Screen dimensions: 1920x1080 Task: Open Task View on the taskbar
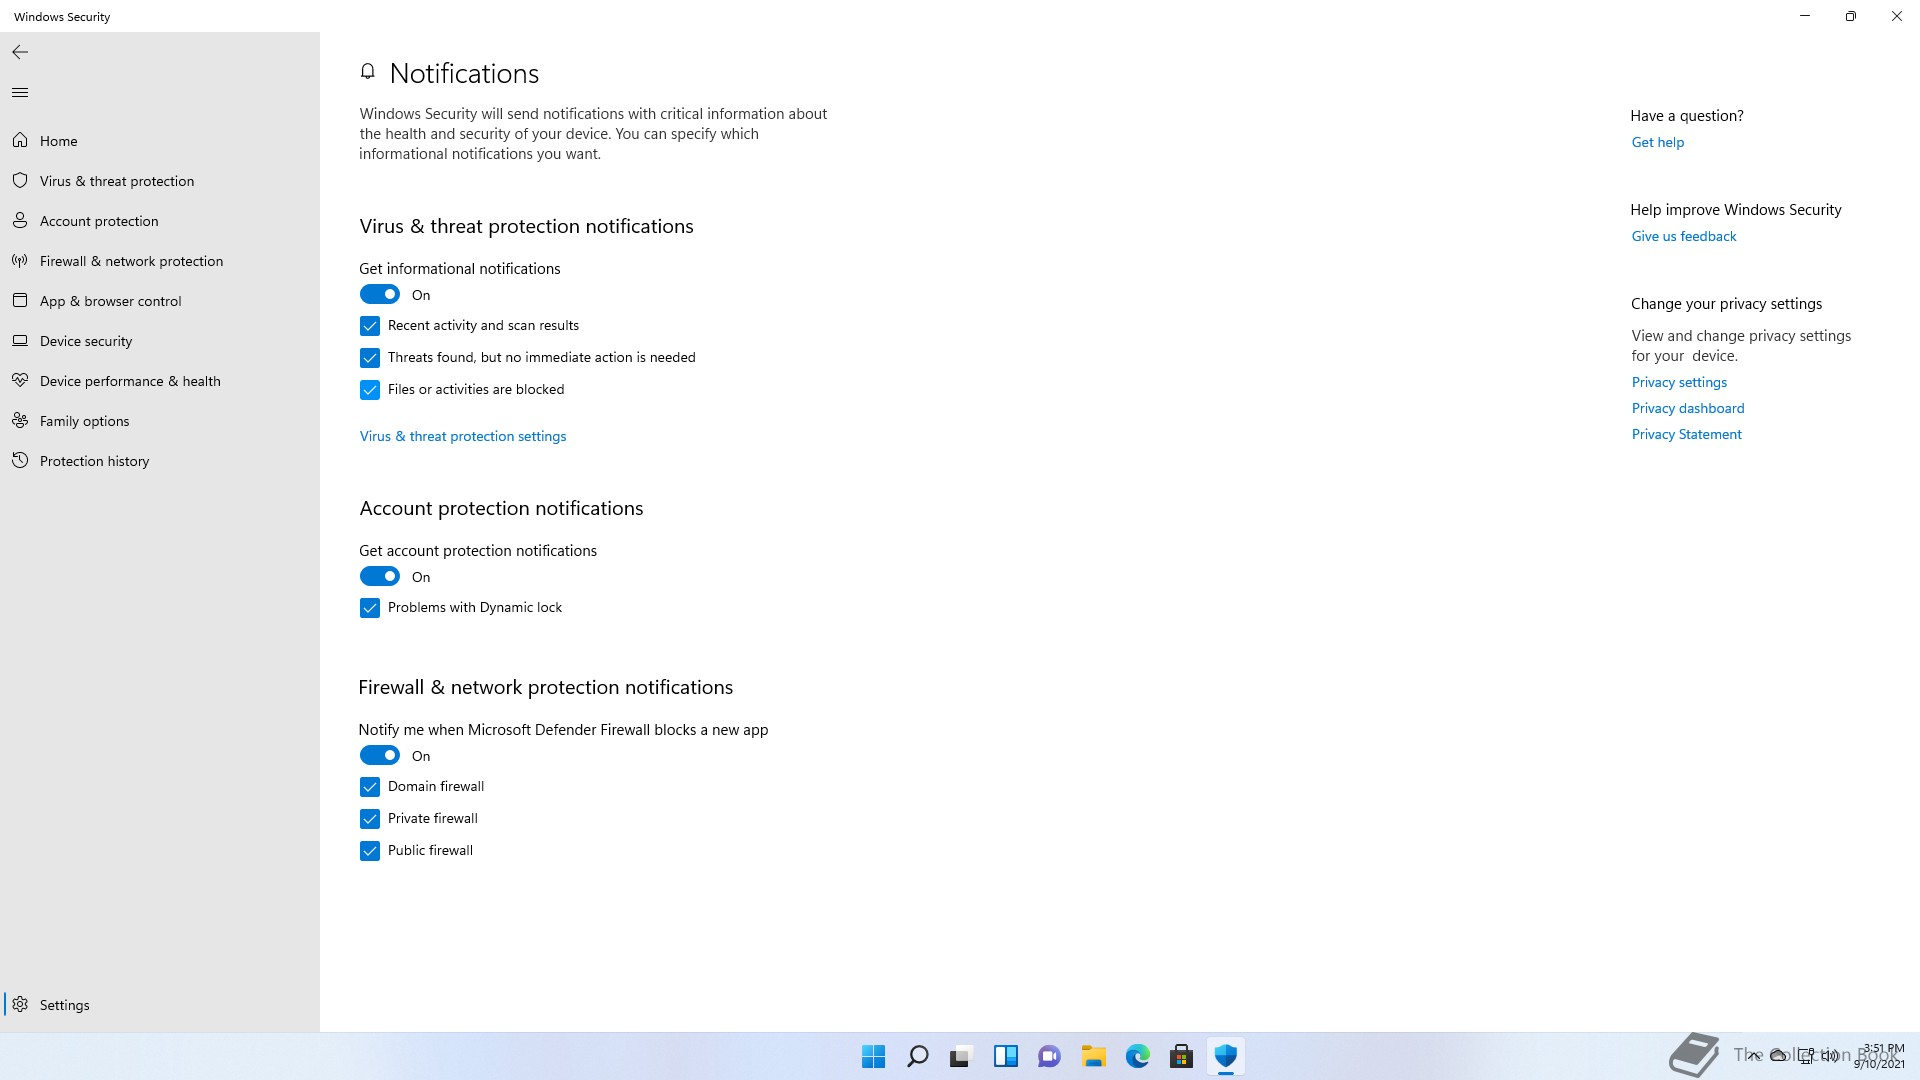pos(961,1056)
